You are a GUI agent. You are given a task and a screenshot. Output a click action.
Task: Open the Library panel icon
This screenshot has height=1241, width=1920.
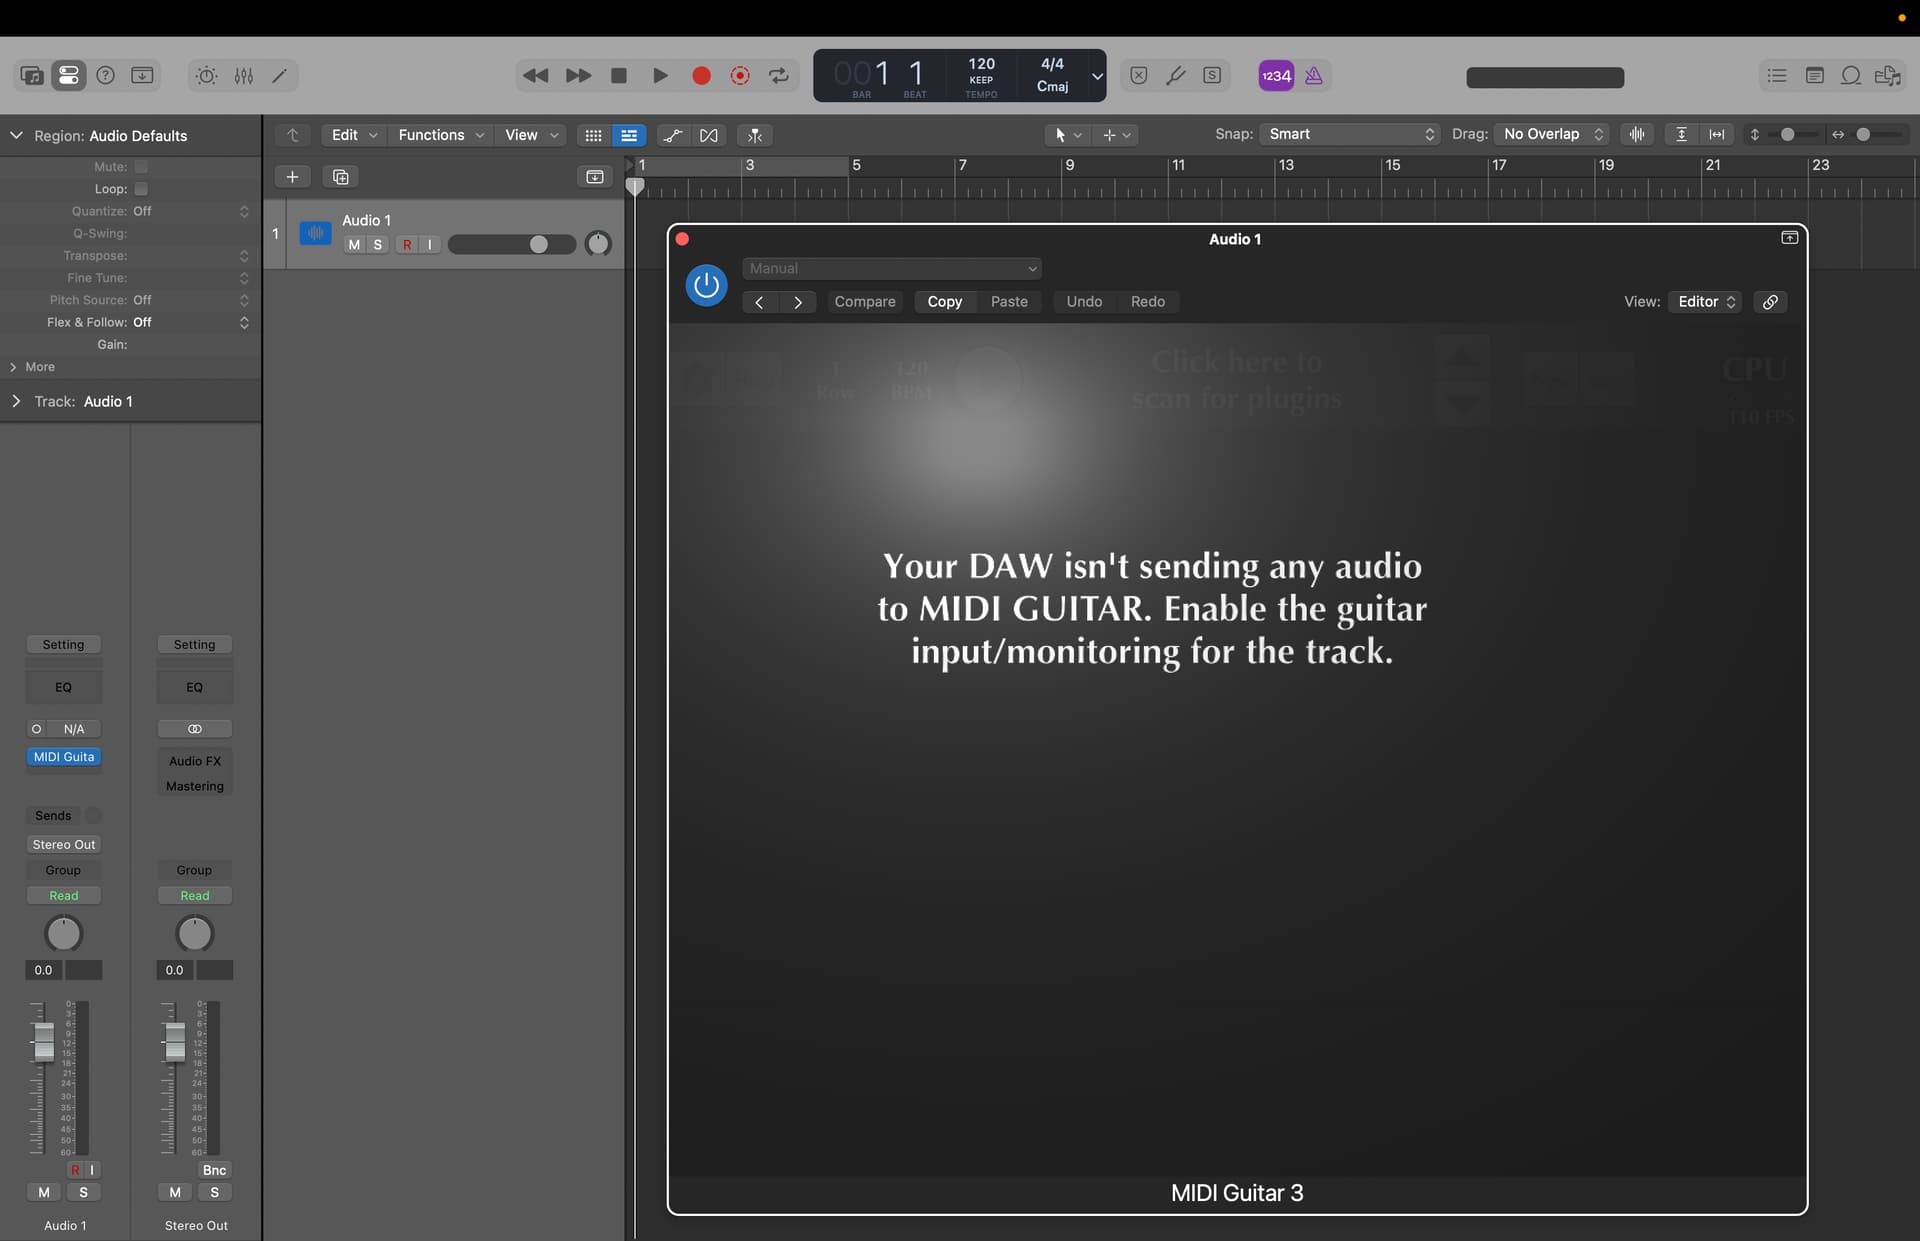tap(31, 76)
